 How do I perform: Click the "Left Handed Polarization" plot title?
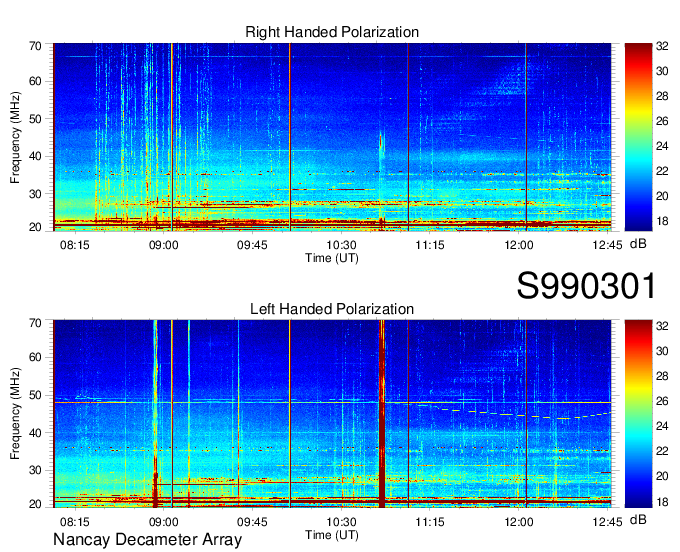point(332,309)
